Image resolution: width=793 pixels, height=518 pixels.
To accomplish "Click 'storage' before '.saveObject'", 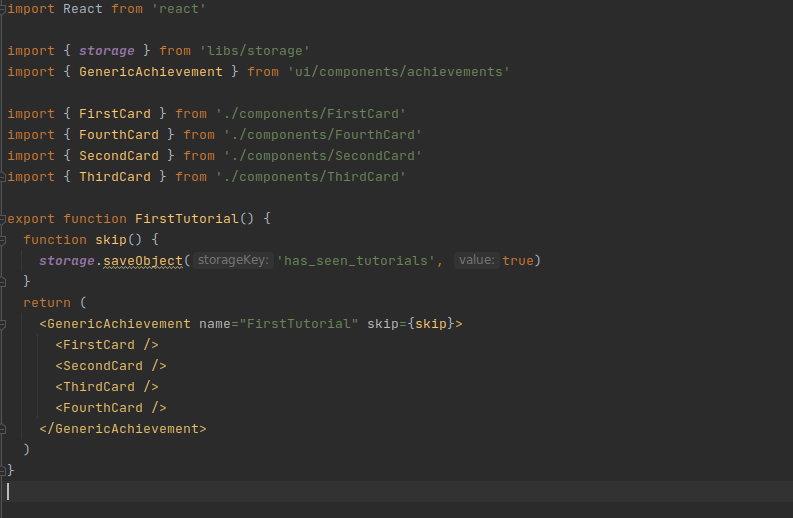I will (67, 261).
